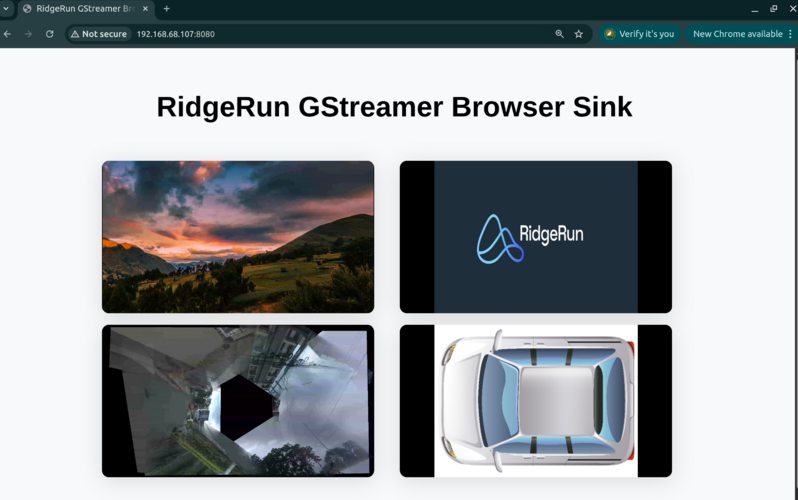Expand the tab search dropdown arrow

[x=6, y=9]
